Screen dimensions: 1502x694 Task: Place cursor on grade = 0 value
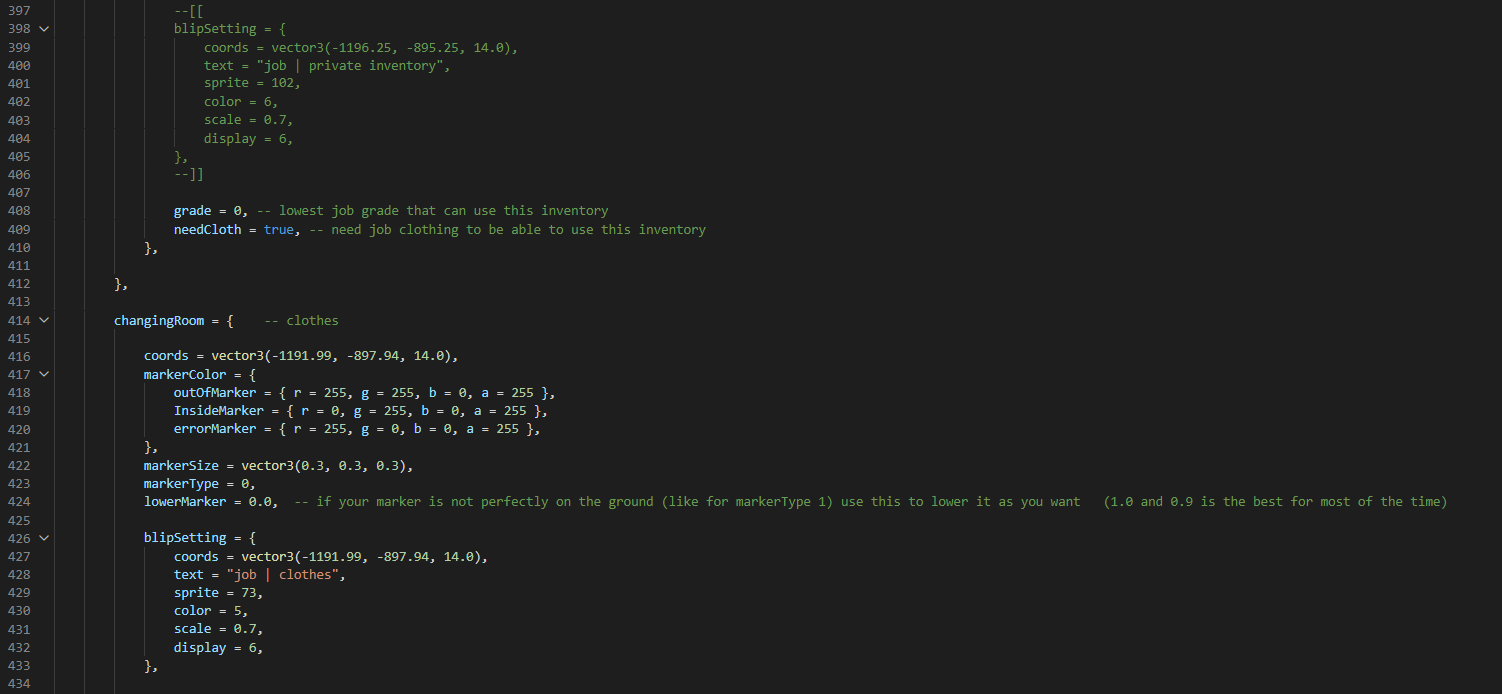point(237,211)
